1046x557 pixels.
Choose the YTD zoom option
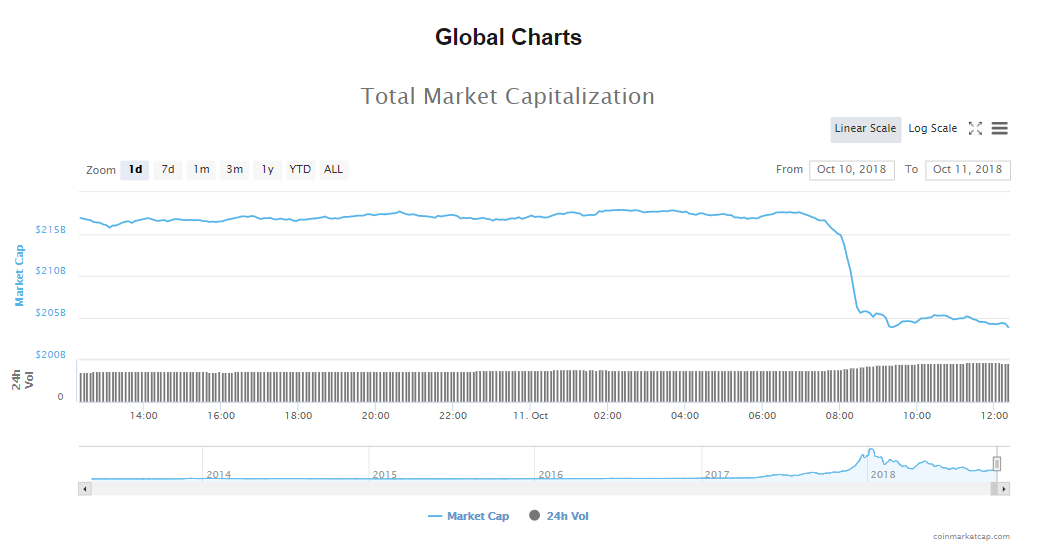pos(300,170)
